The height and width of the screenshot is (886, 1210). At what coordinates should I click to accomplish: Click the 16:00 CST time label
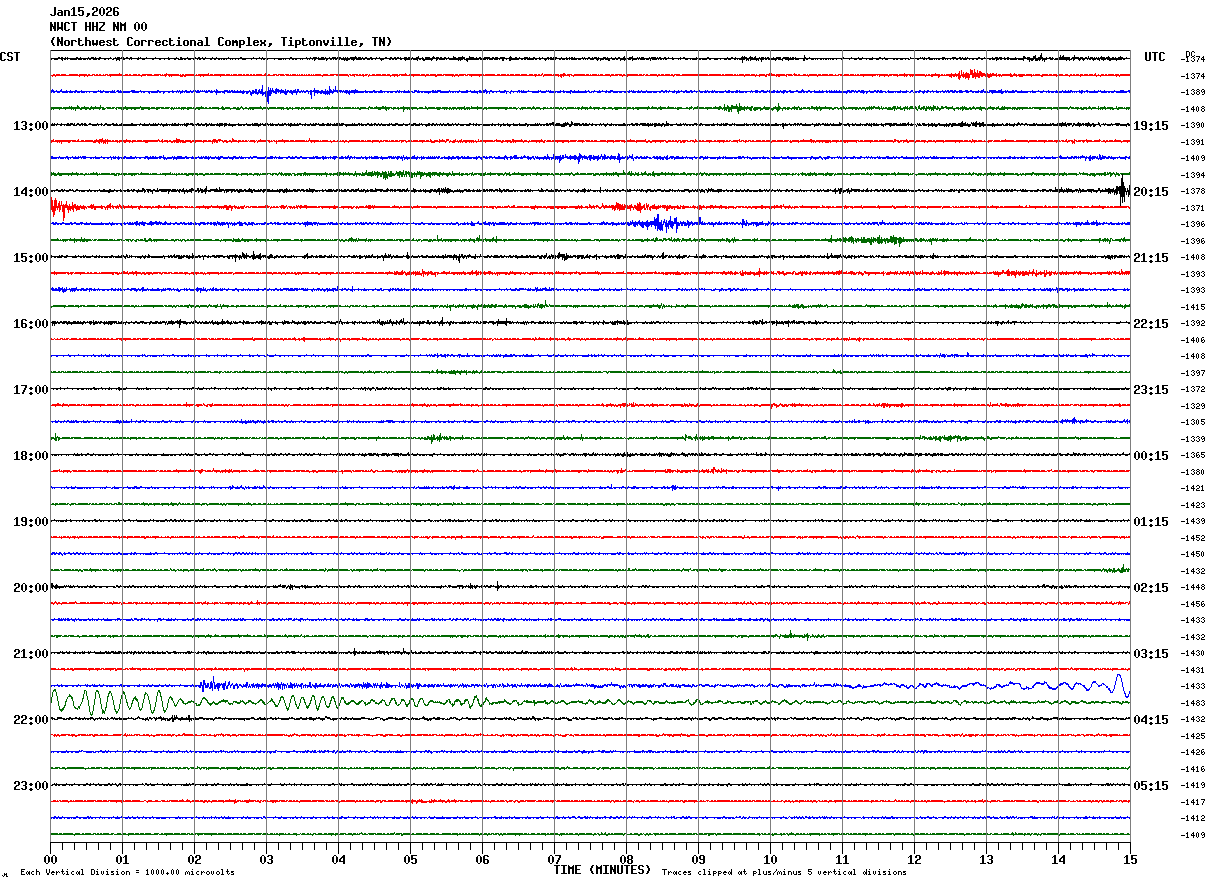point(31,324)
